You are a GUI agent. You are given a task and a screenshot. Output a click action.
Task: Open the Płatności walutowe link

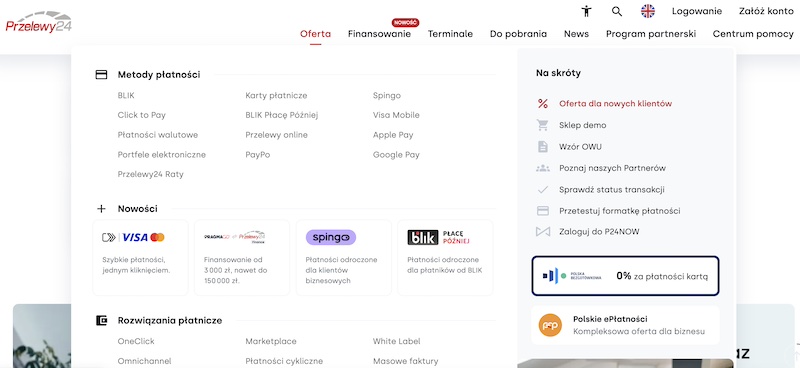(158, 135)
